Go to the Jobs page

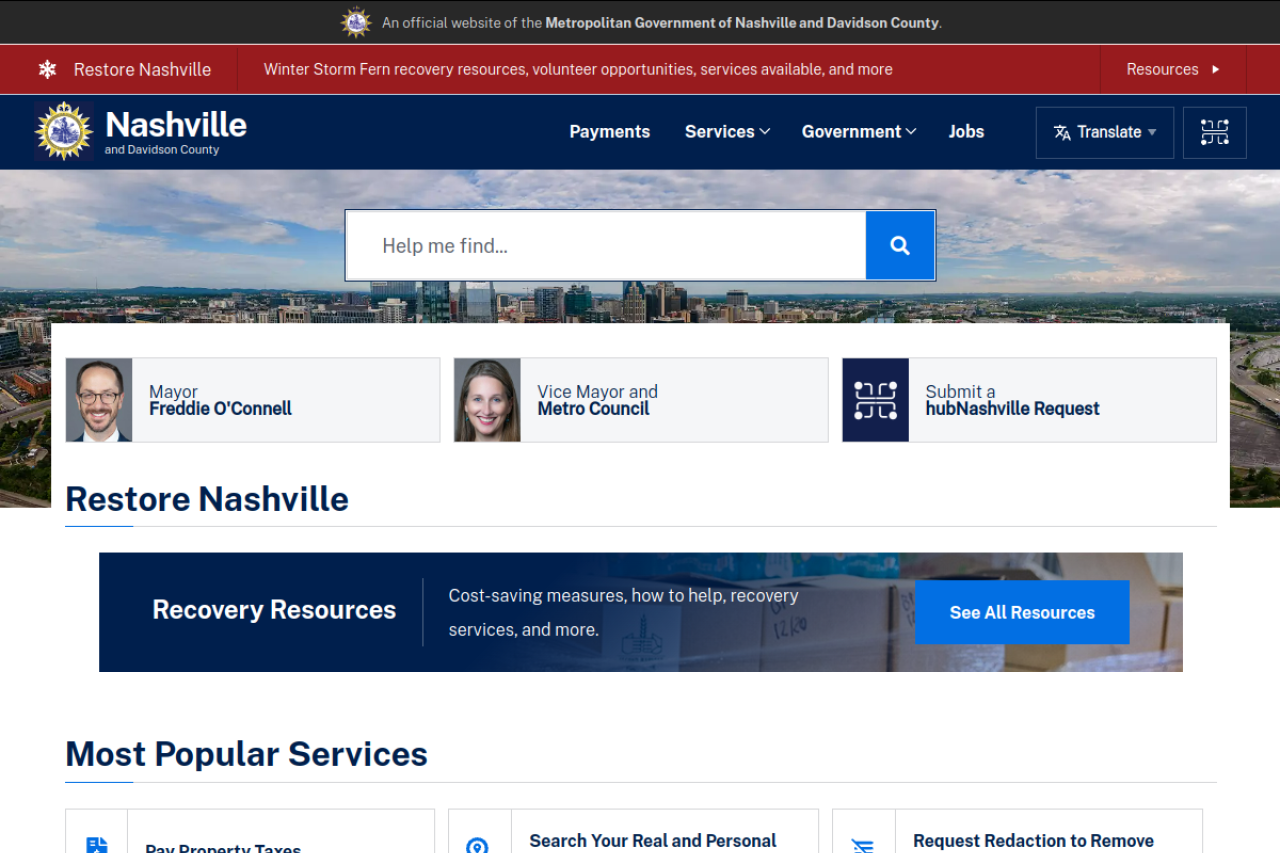pyautogui.click(x=966, y=131)
